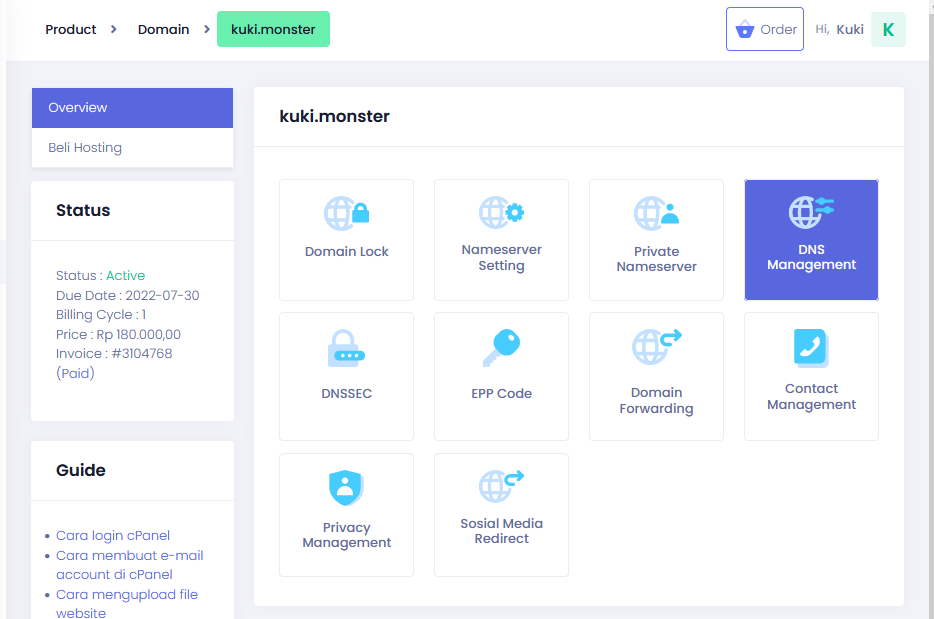Open the EPP Code key icon
Image resolution: width=934 pixels, height=619 pixels.
tap(501, 349)
